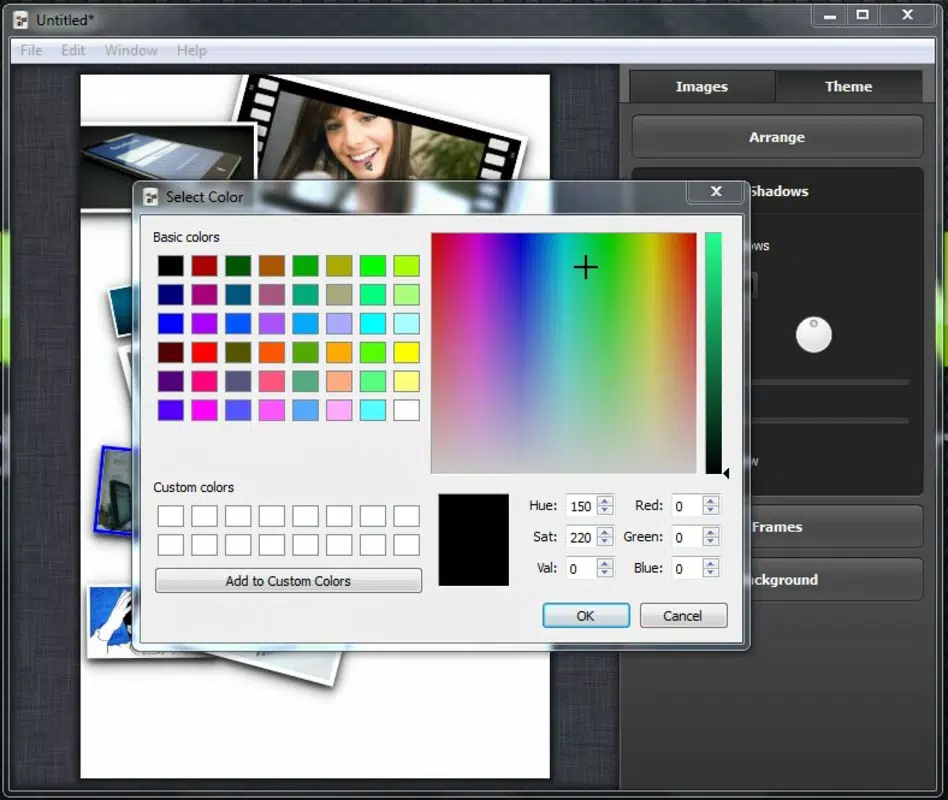Screen dimensions: 948x800
Task: Maximize the Untitled window
Action: 863,15
